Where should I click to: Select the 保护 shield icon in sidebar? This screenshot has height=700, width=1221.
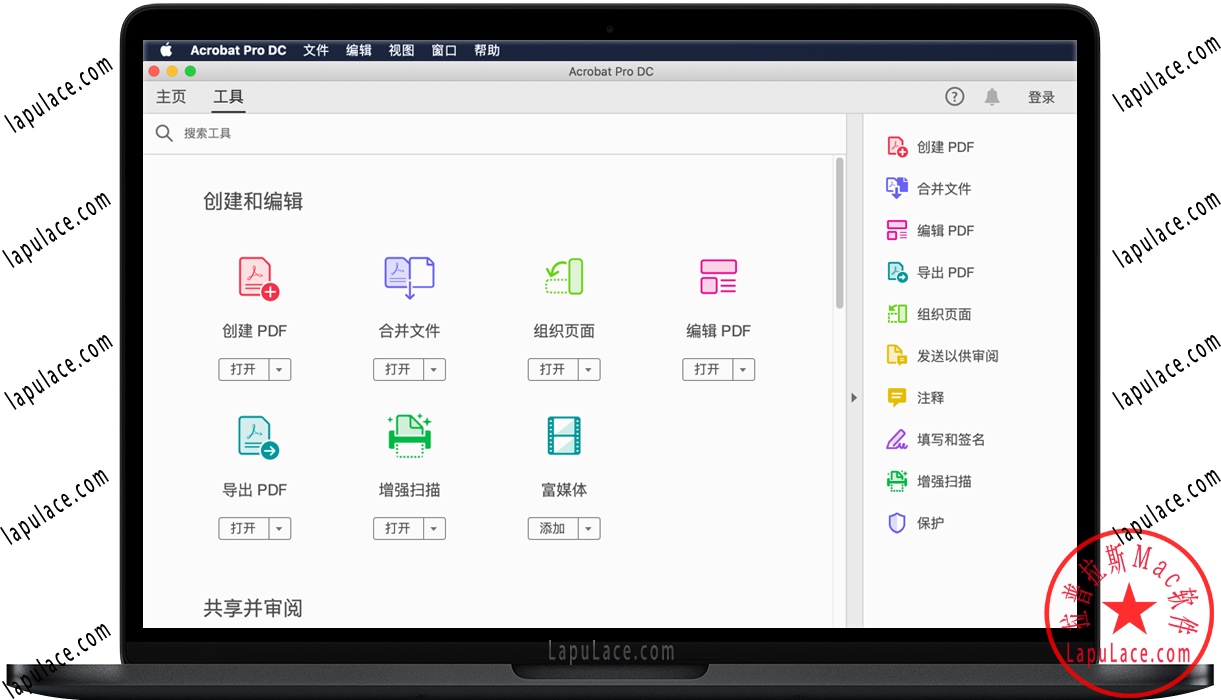point(897,523)
